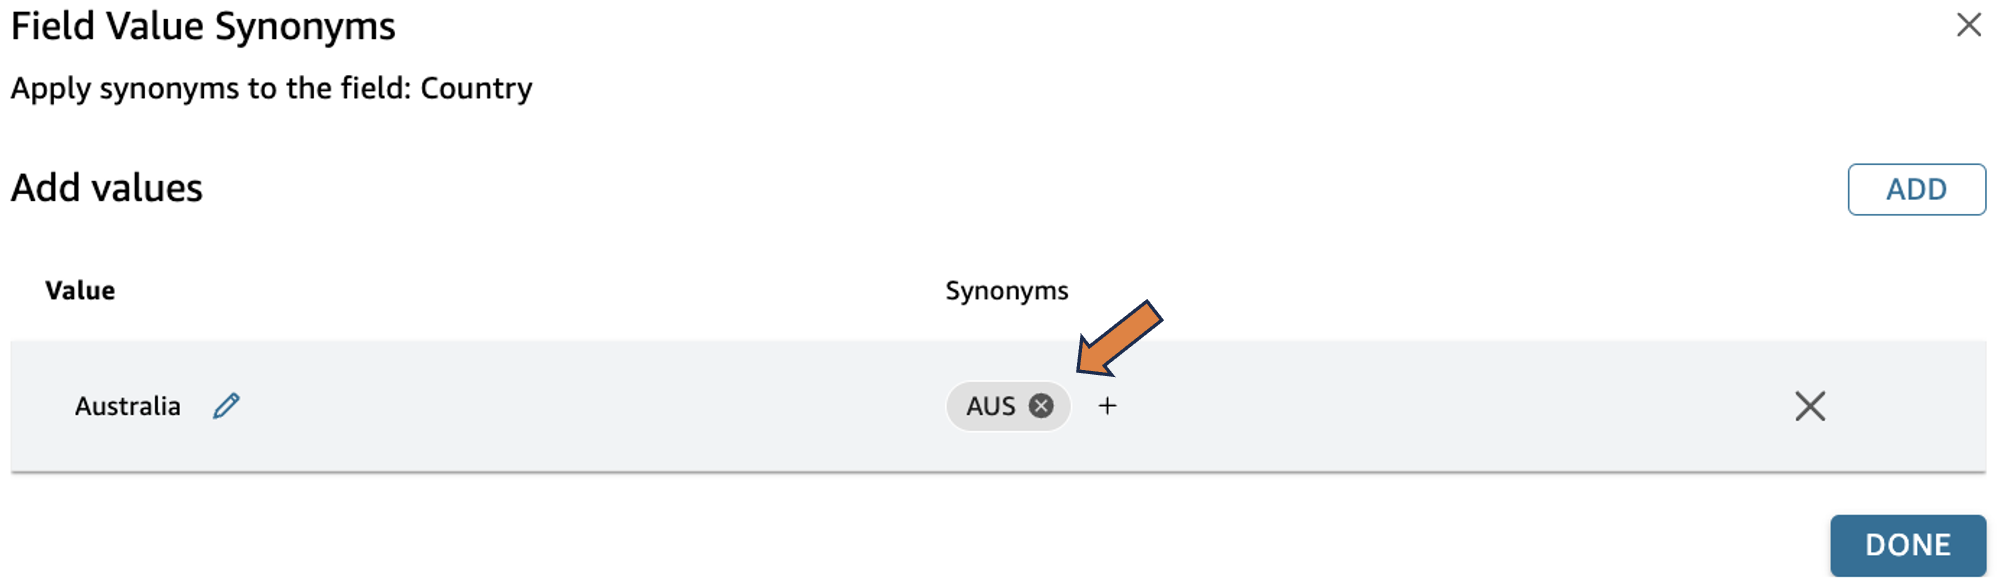Viewport: 2014px width, 588px height.
Task: Click the Value column header
Action: [x=78, y=290]
